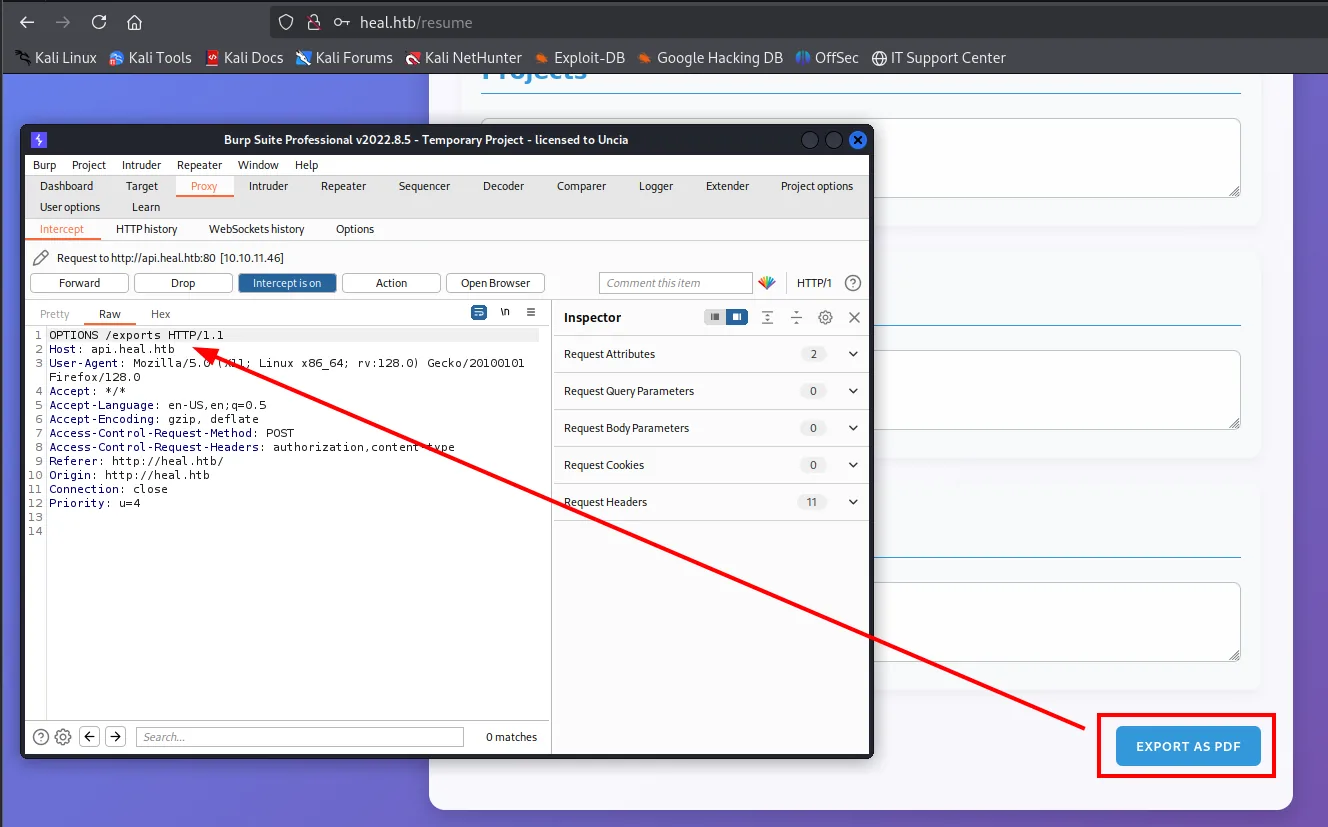Open Google Hacking DB bookmark
The image size is (1328, 827).
pos(710,58)
